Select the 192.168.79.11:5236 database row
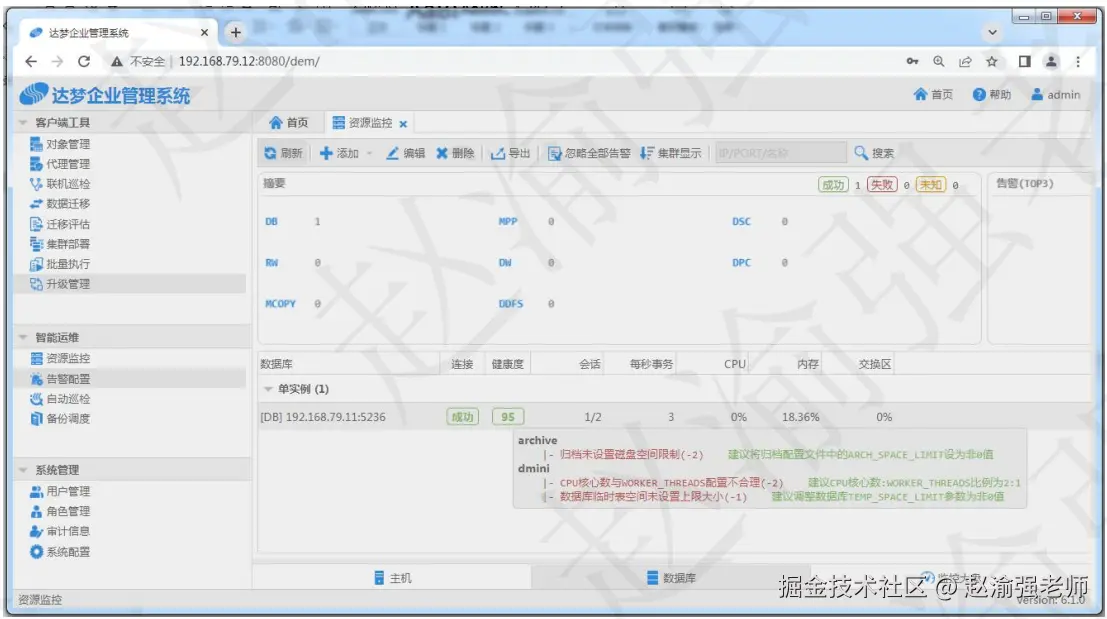 674,417
